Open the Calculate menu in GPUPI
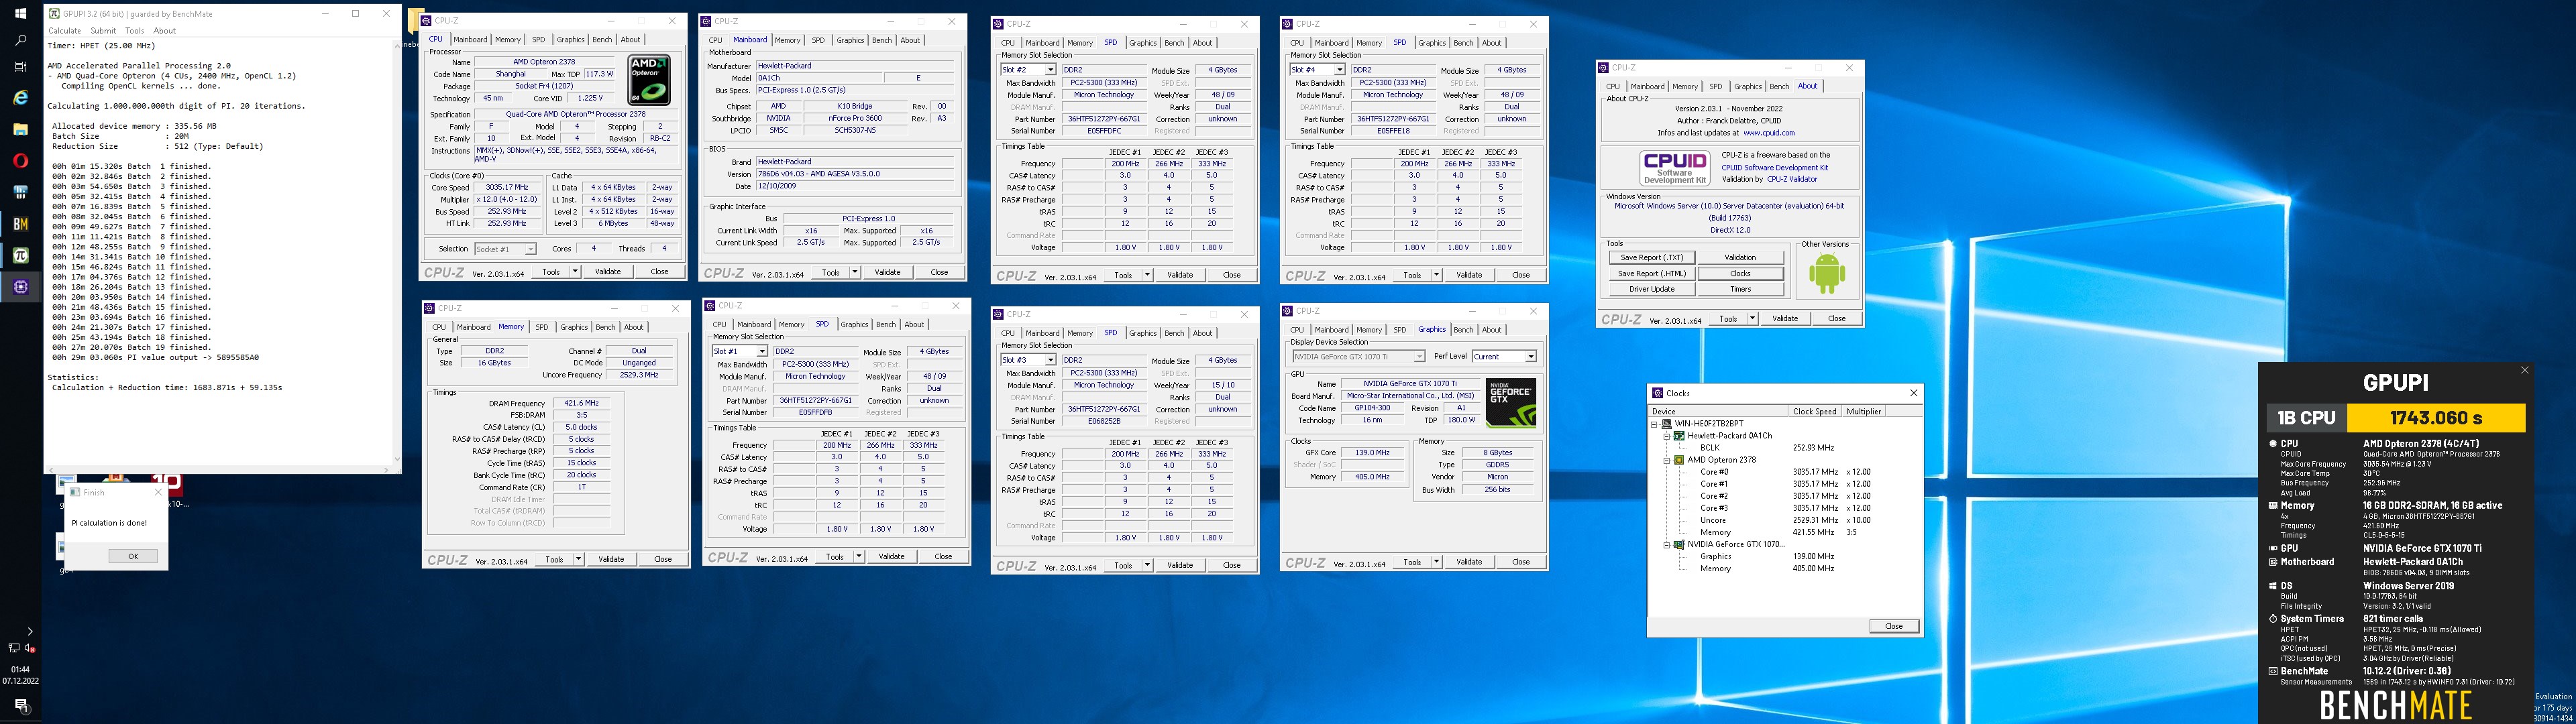Screen dimensions: 2576x724 tap(65, 31)
